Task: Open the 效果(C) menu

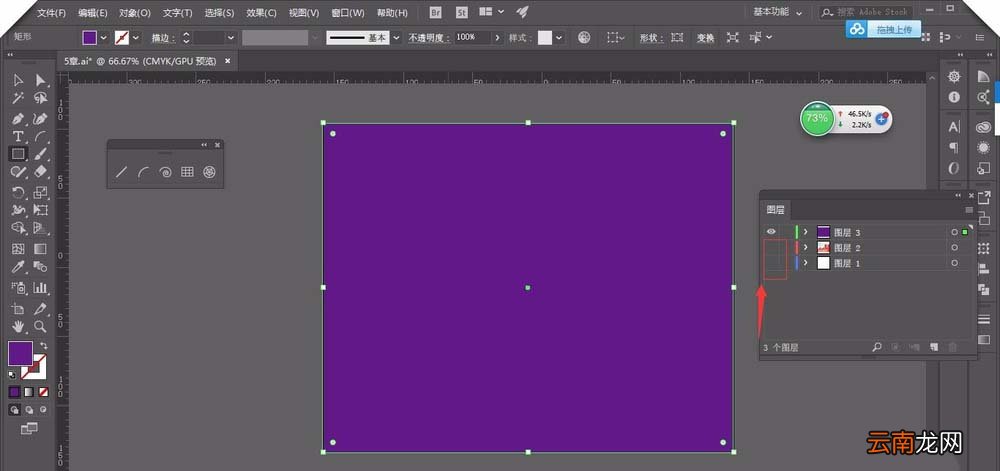Action: point(261,12)
